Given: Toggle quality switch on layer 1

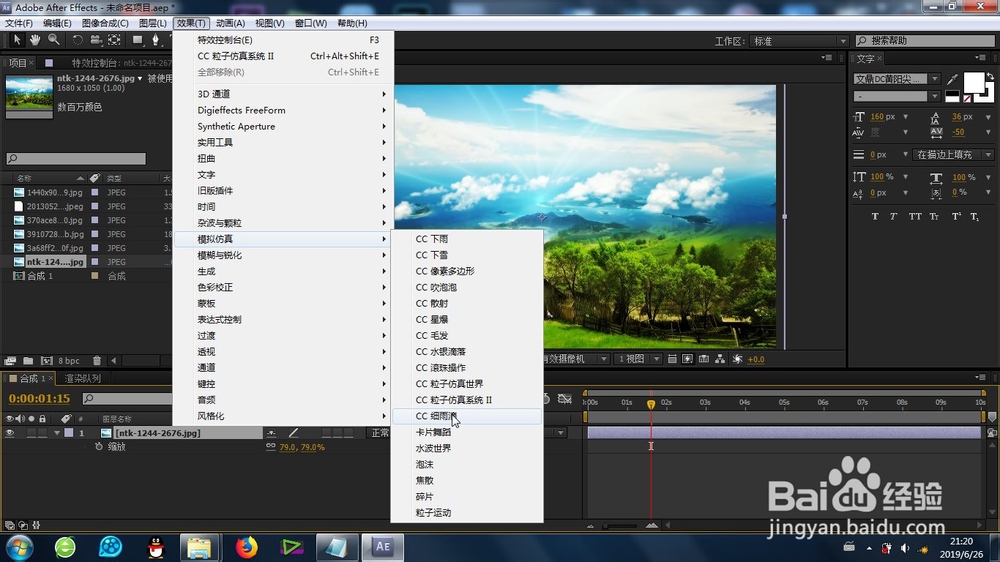Looking at the screenshot, I should coord(293,433).
